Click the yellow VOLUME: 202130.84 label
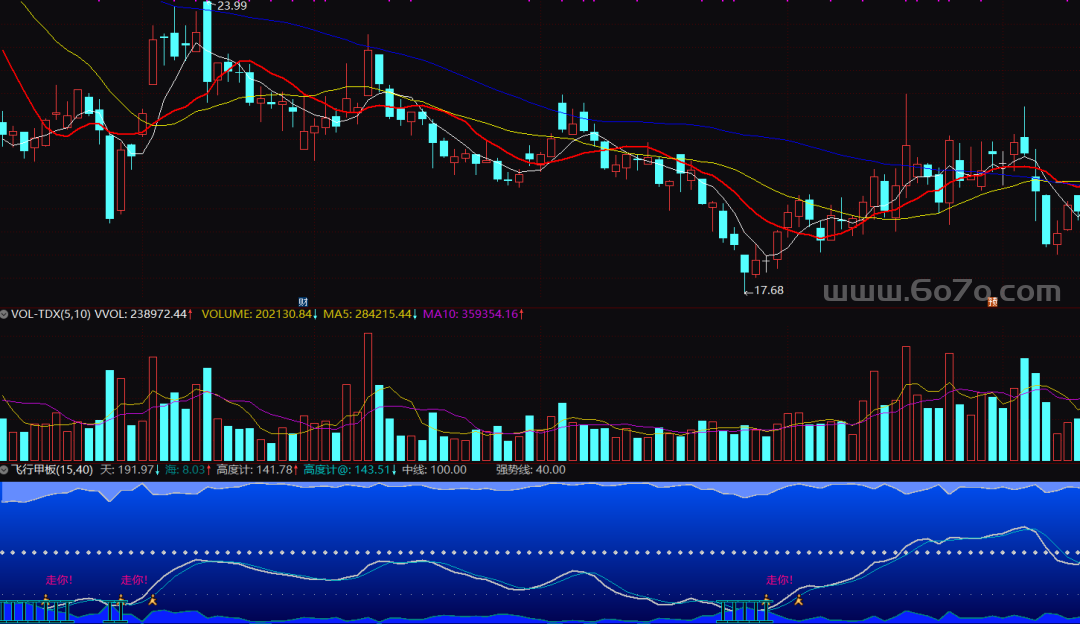1080x624 pixels. tap(258, 314)
